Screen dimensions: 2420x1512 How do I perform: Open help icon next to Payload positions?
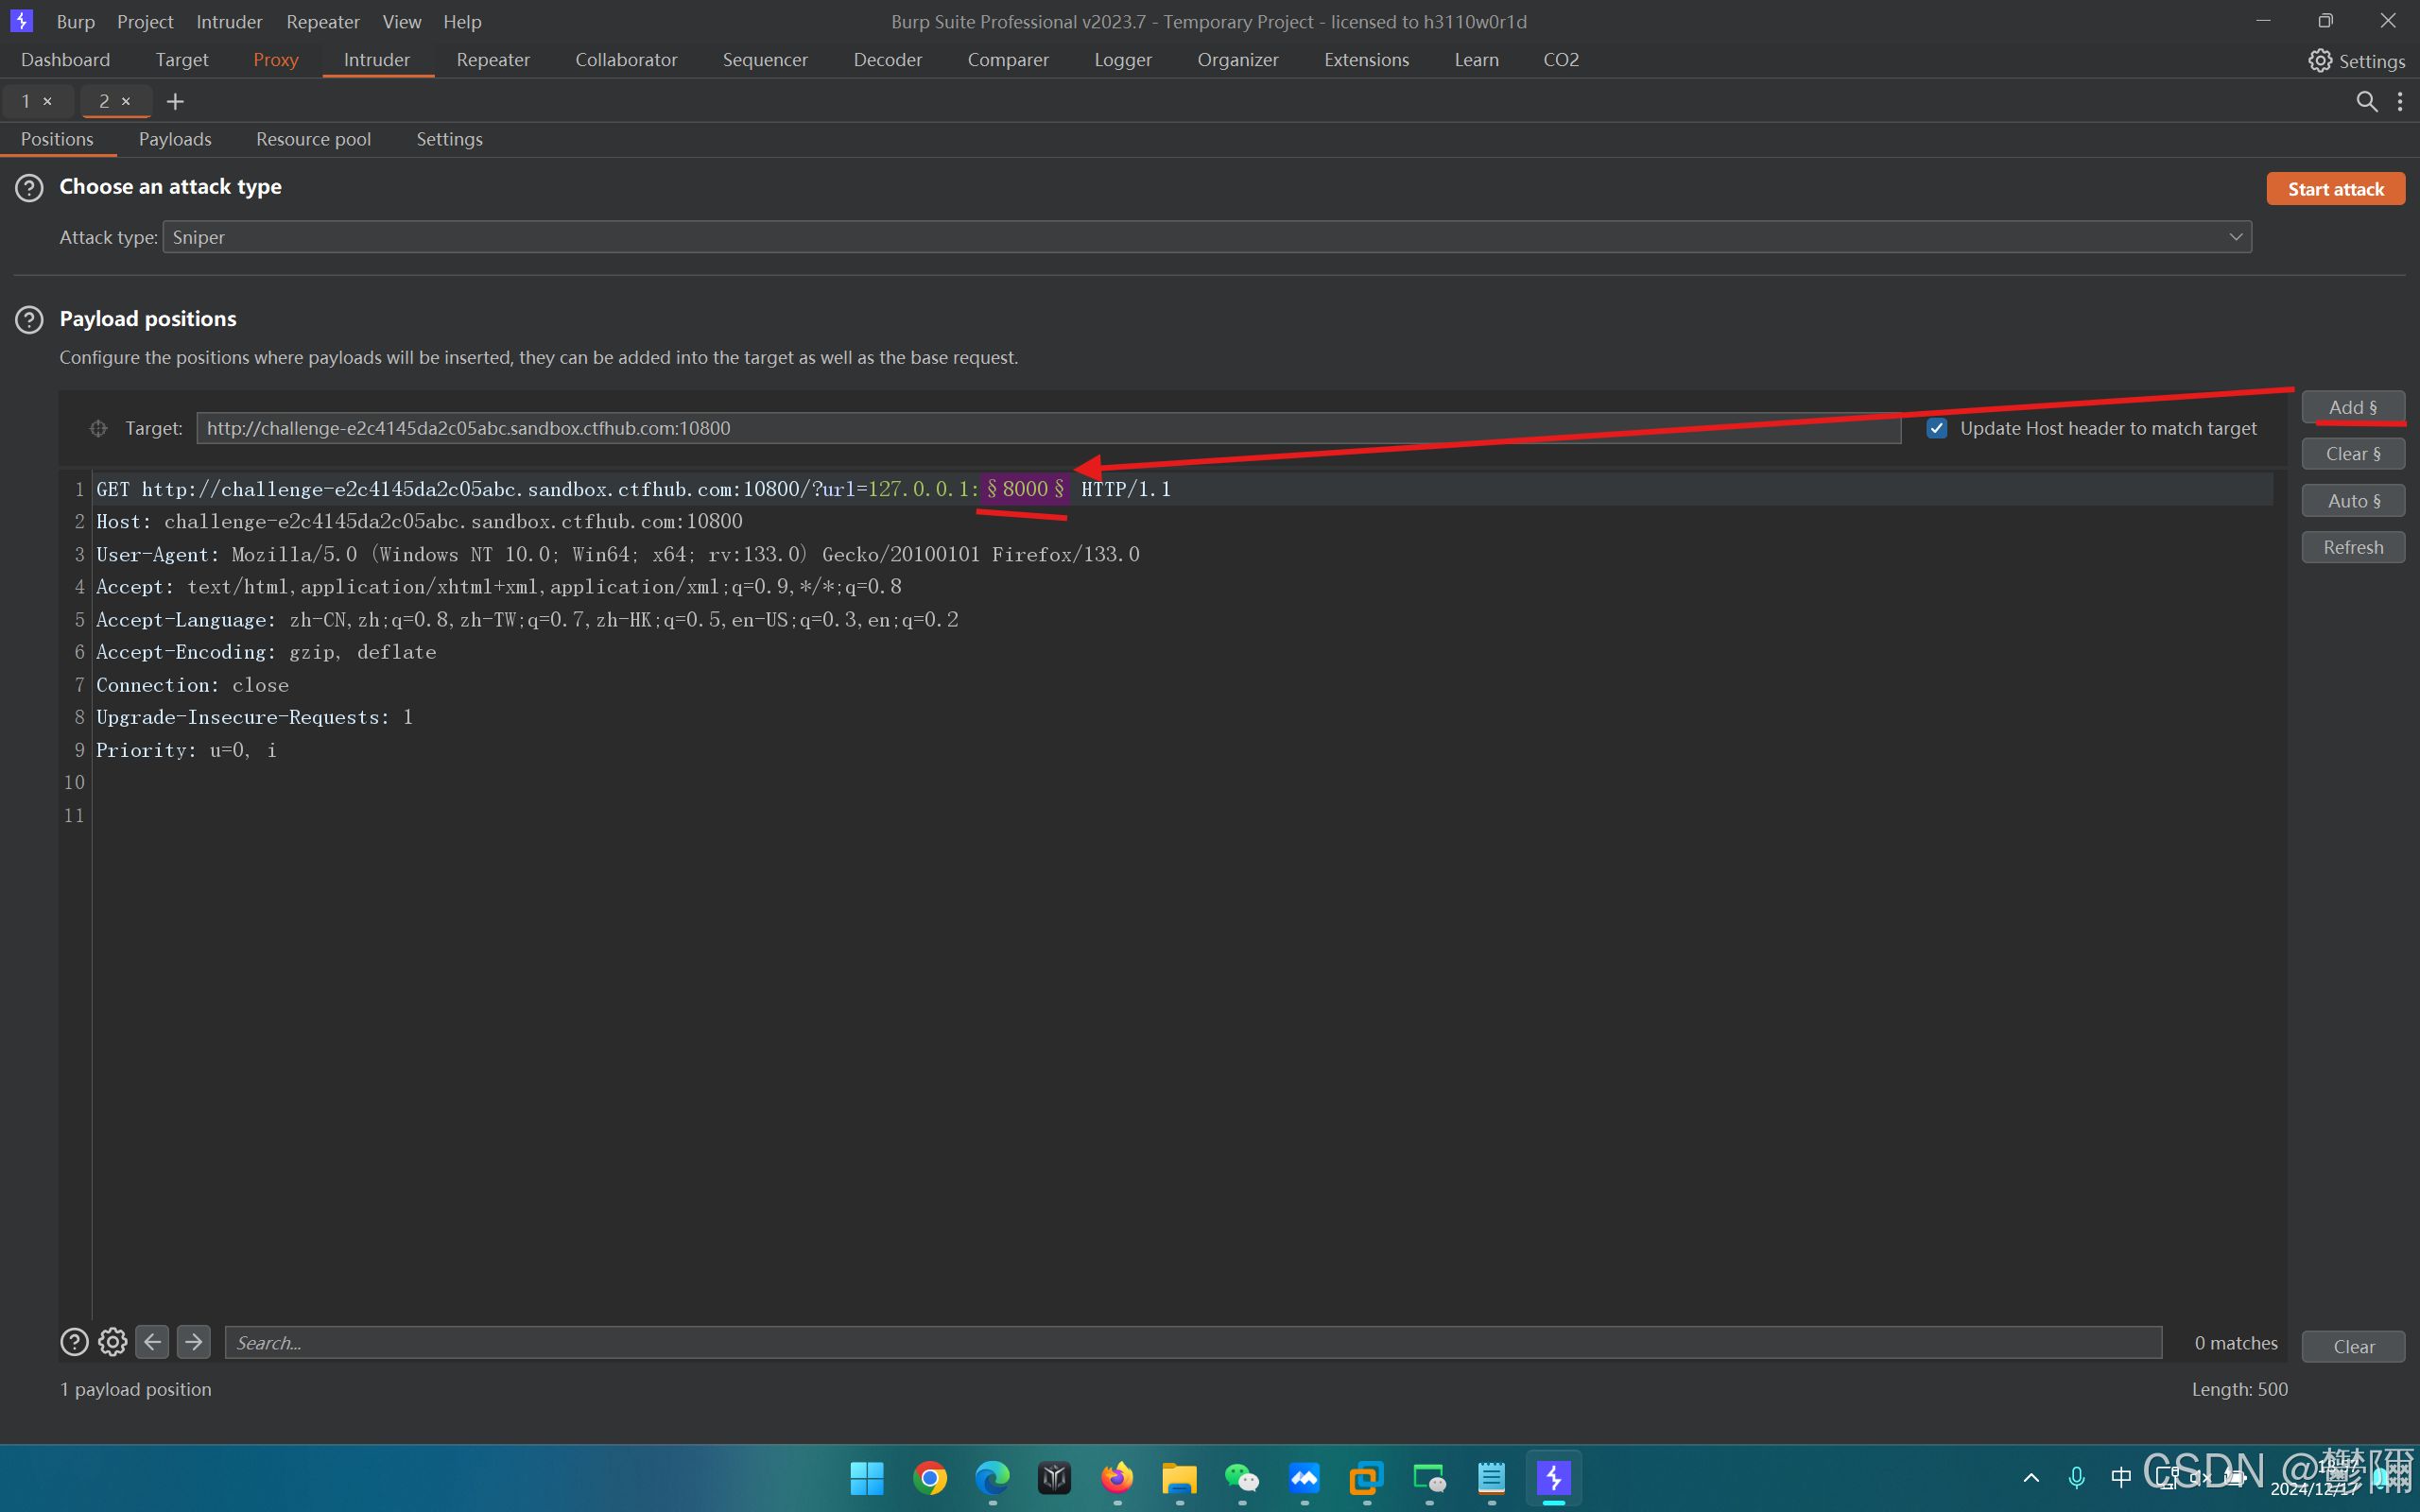[29, 319]
